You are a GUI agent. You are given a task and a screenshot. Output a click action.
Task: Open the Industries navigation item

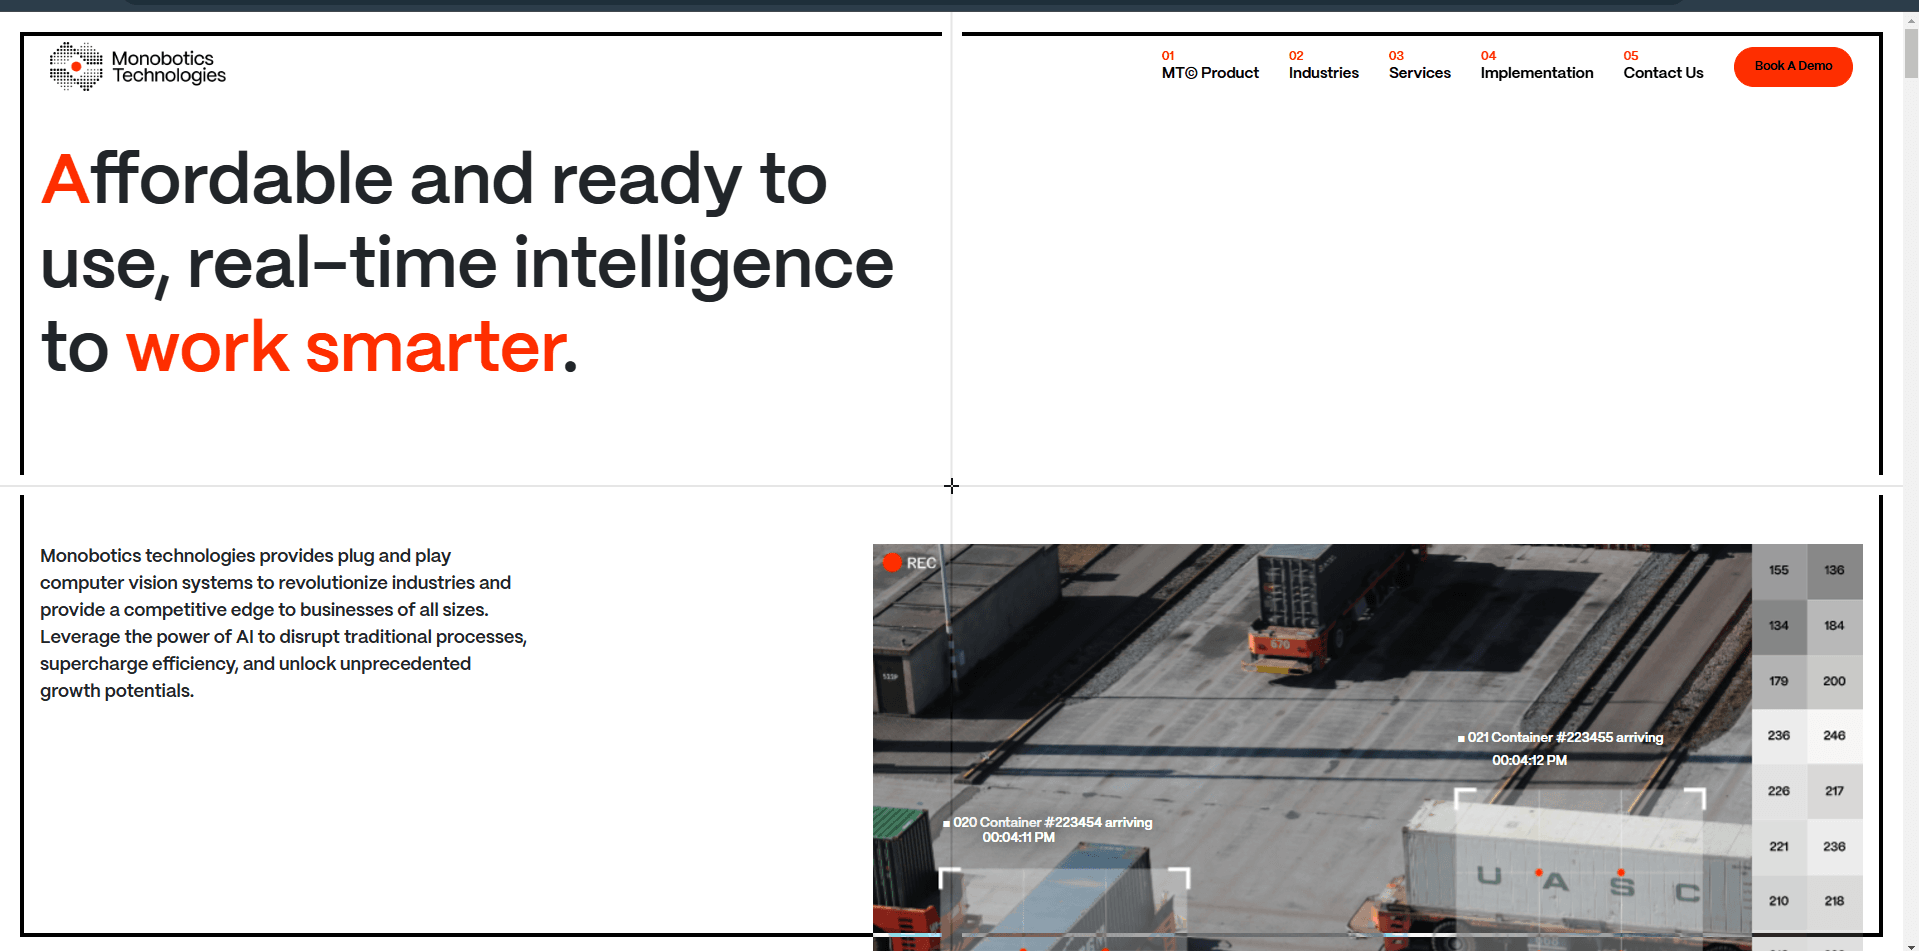pyautogui.click(x=1323, y=73)
